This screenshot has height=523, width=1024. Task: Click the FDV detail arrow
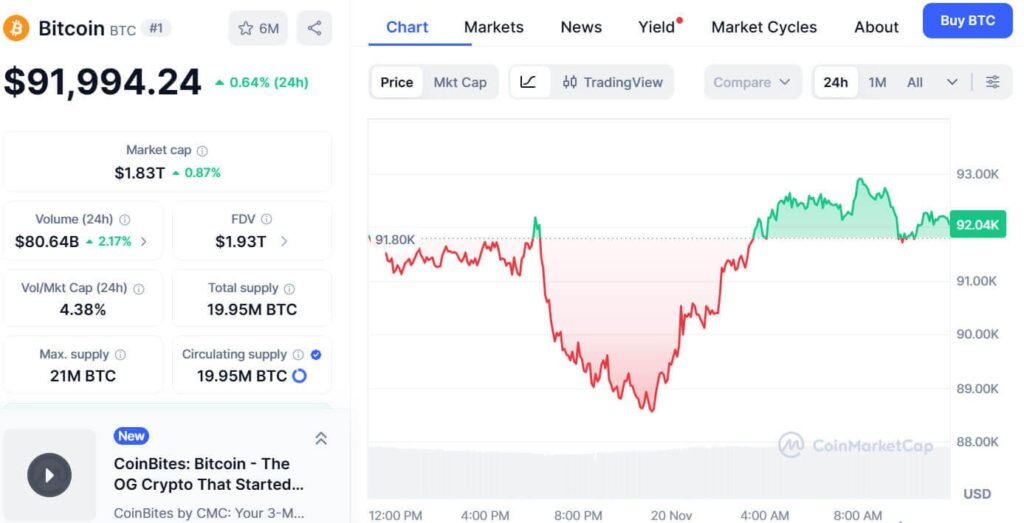(x=285, y=241)
